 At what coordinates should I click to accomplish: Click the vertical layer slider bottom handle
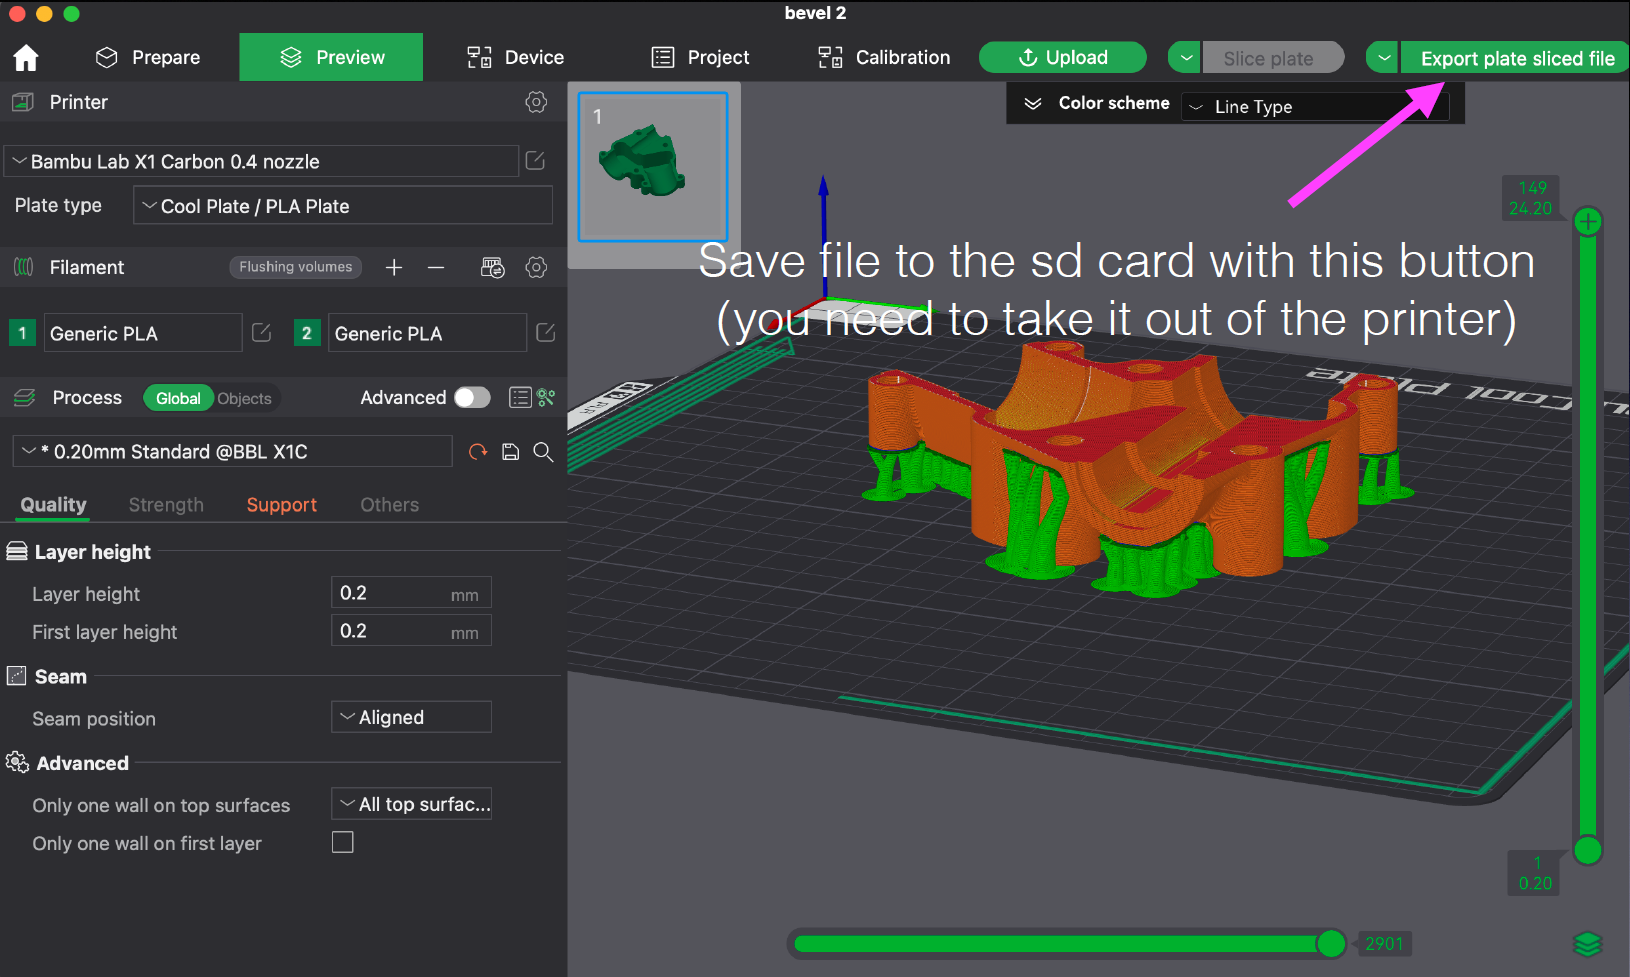pos(1588,851)
